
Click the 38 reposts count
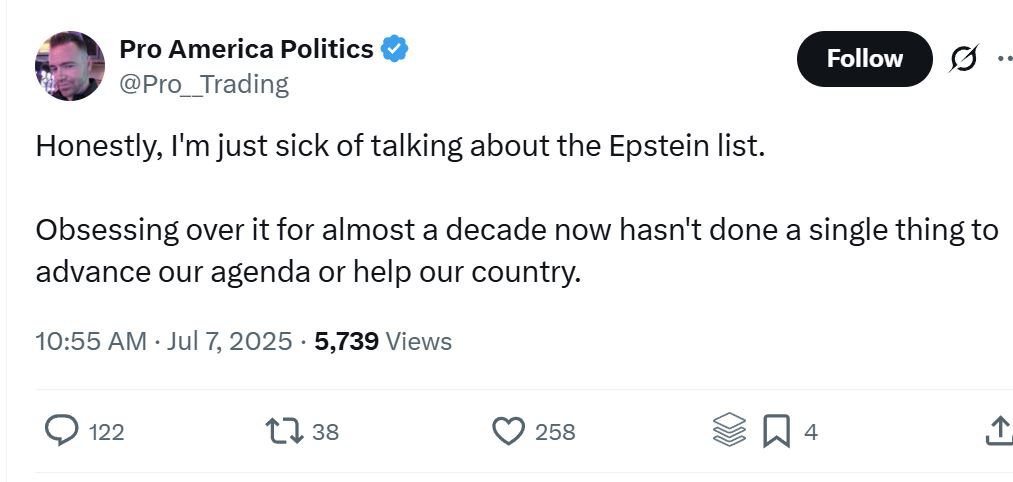(x=326, y=432)
